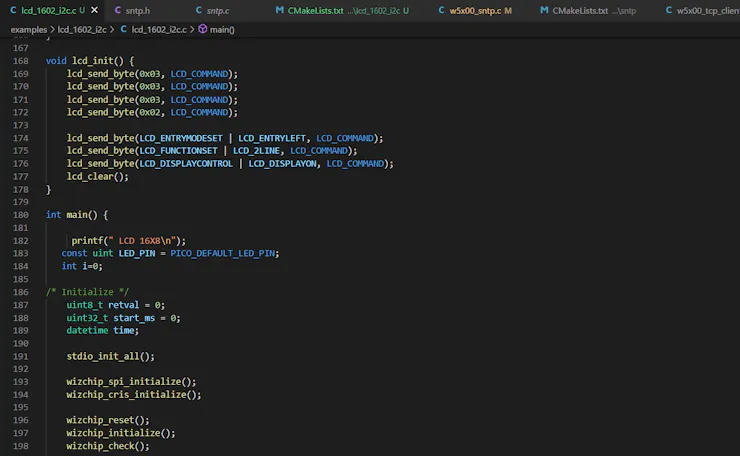The height and width of the screenshot is (456, 740).
Task: Click the C icon on w5x00_sntp.c tab
Action: (x=441, y=10)
